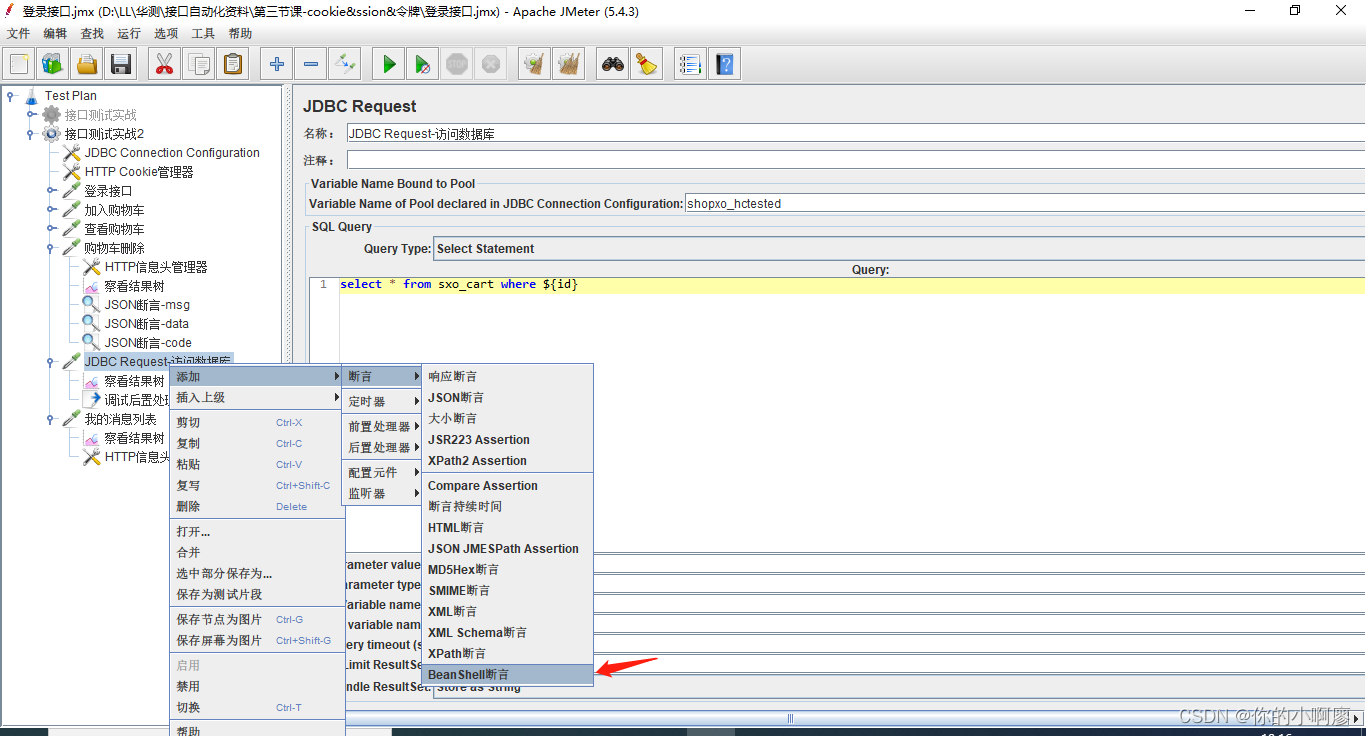Viewport: 1366px width, 736px height.
Task: Click 剪切 in context menu
Action: point(257,423)
